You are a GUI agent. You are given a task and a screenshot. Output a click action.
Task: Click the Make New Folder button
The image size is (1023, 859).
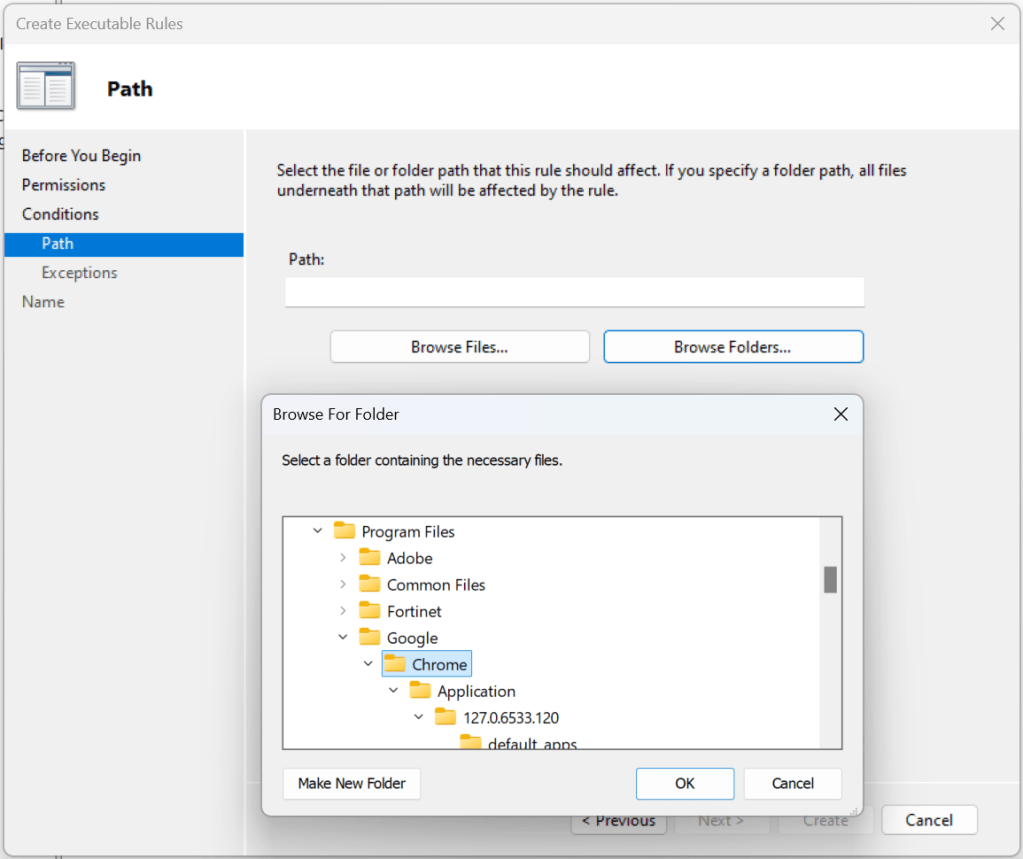tap(352, 783)
